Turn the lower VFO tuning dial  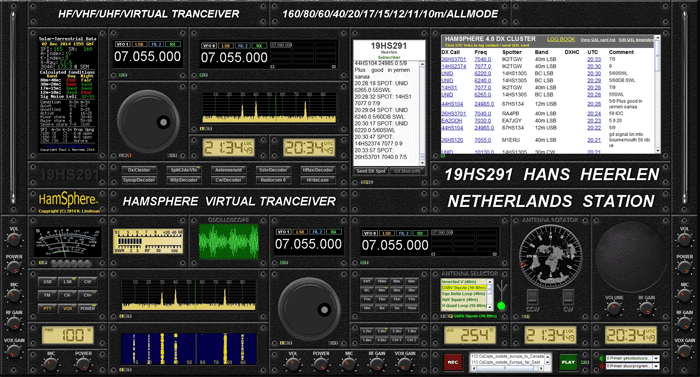click(309, 309)
